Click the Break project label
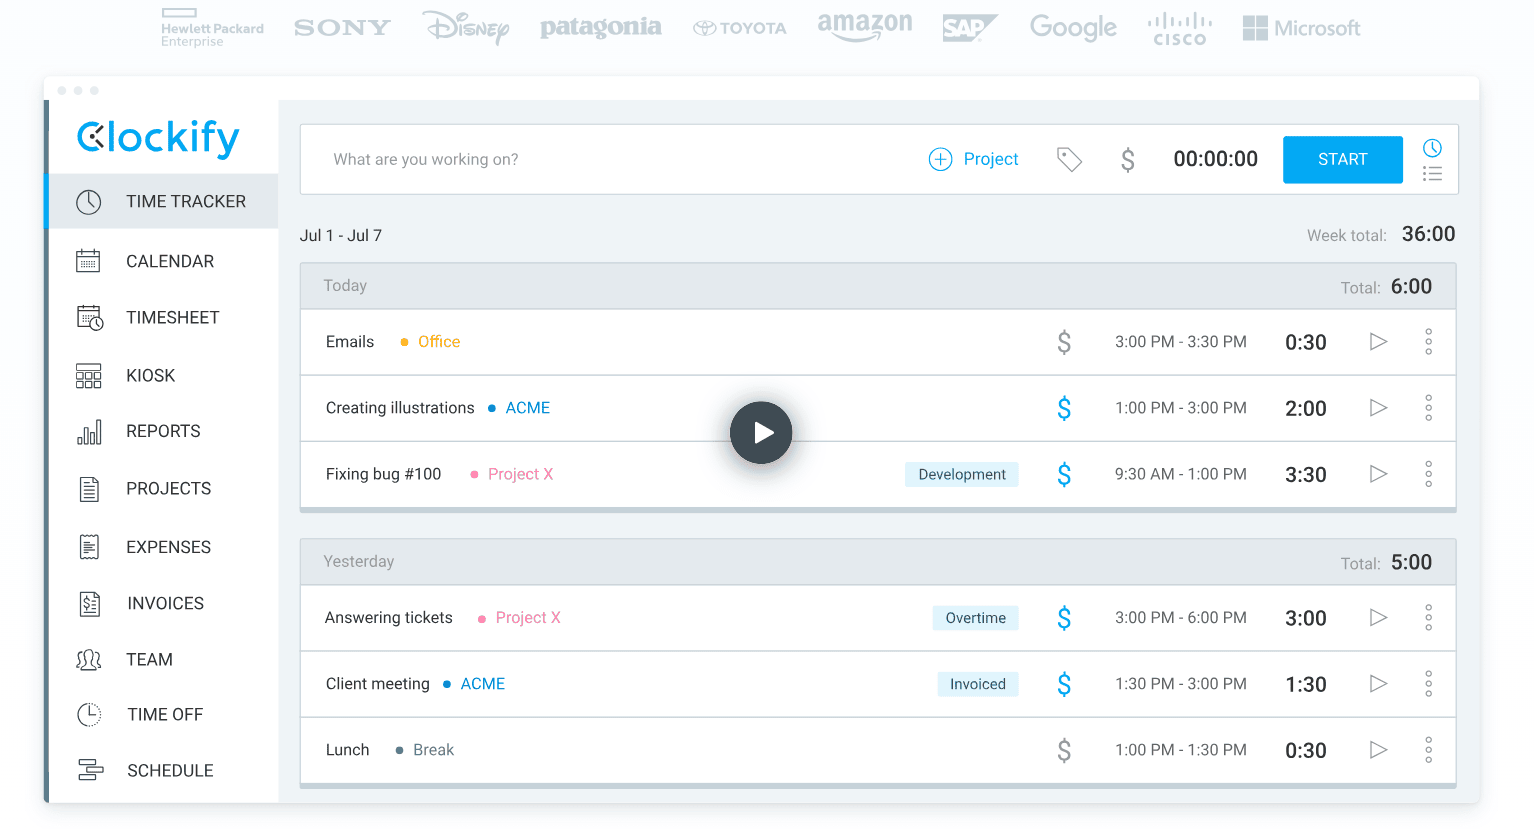 click(x=433, y=750)
